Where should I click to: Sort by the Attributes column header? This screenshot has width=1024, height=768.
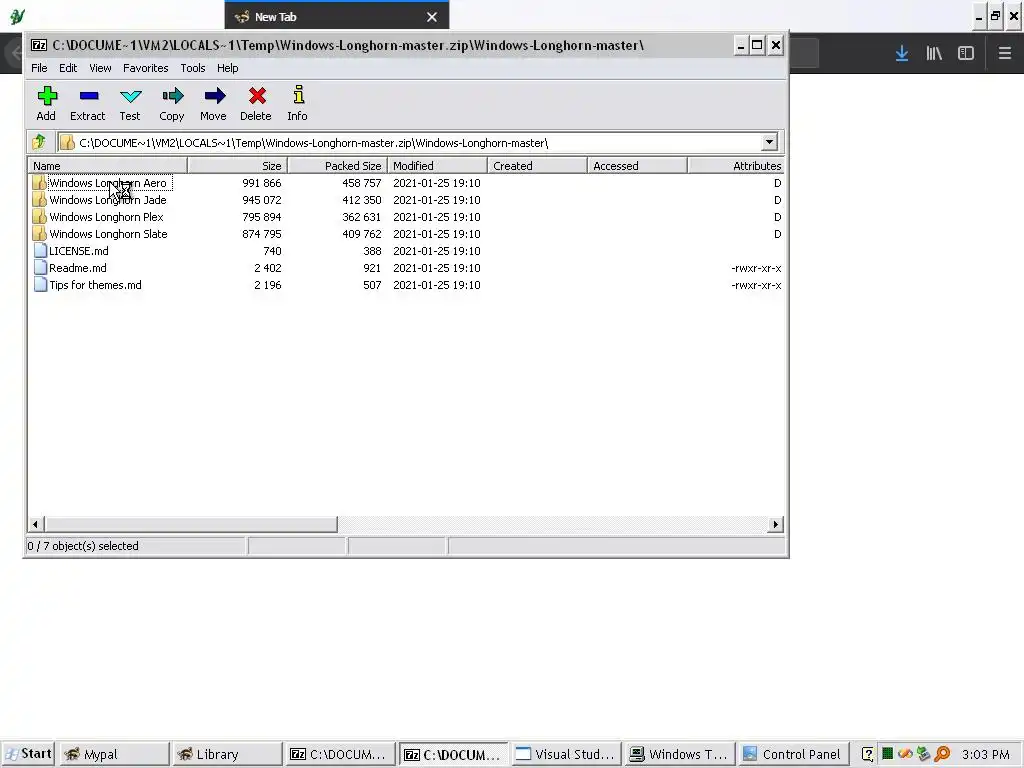(x=736, y=166)
